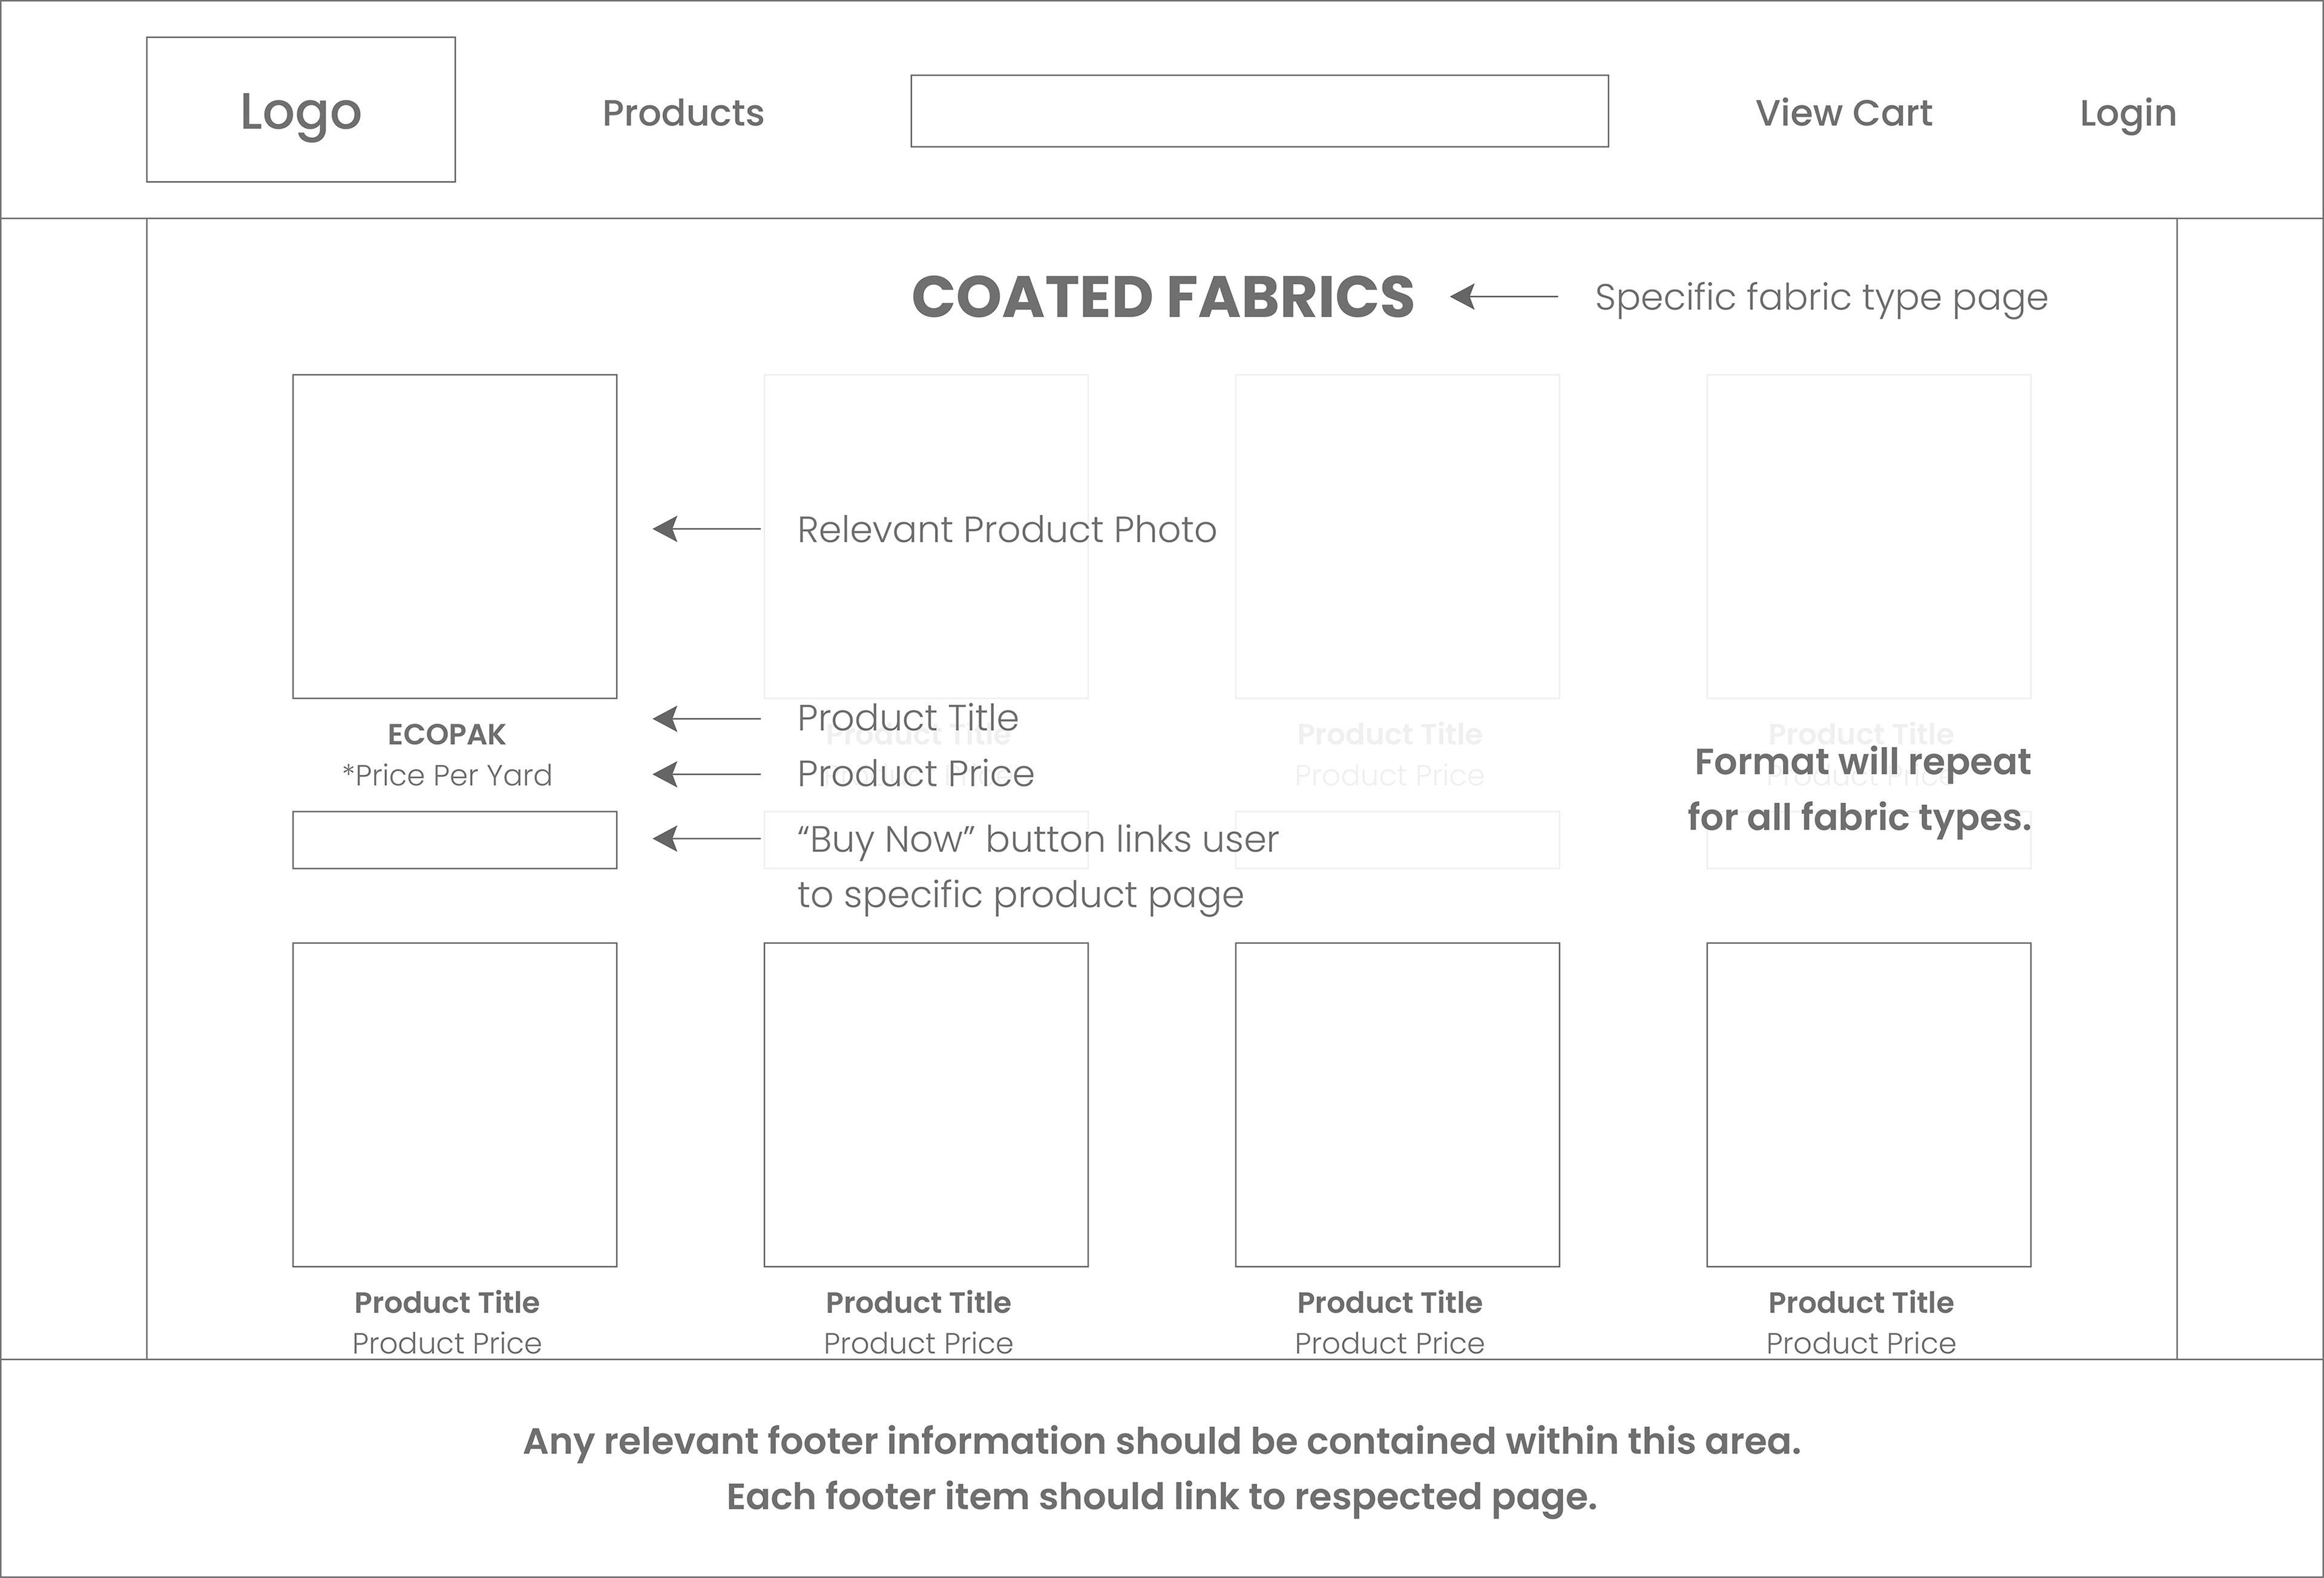Select first product photo in bottom row
Screen dimensions: 2324x1578
coord(454,1104)
